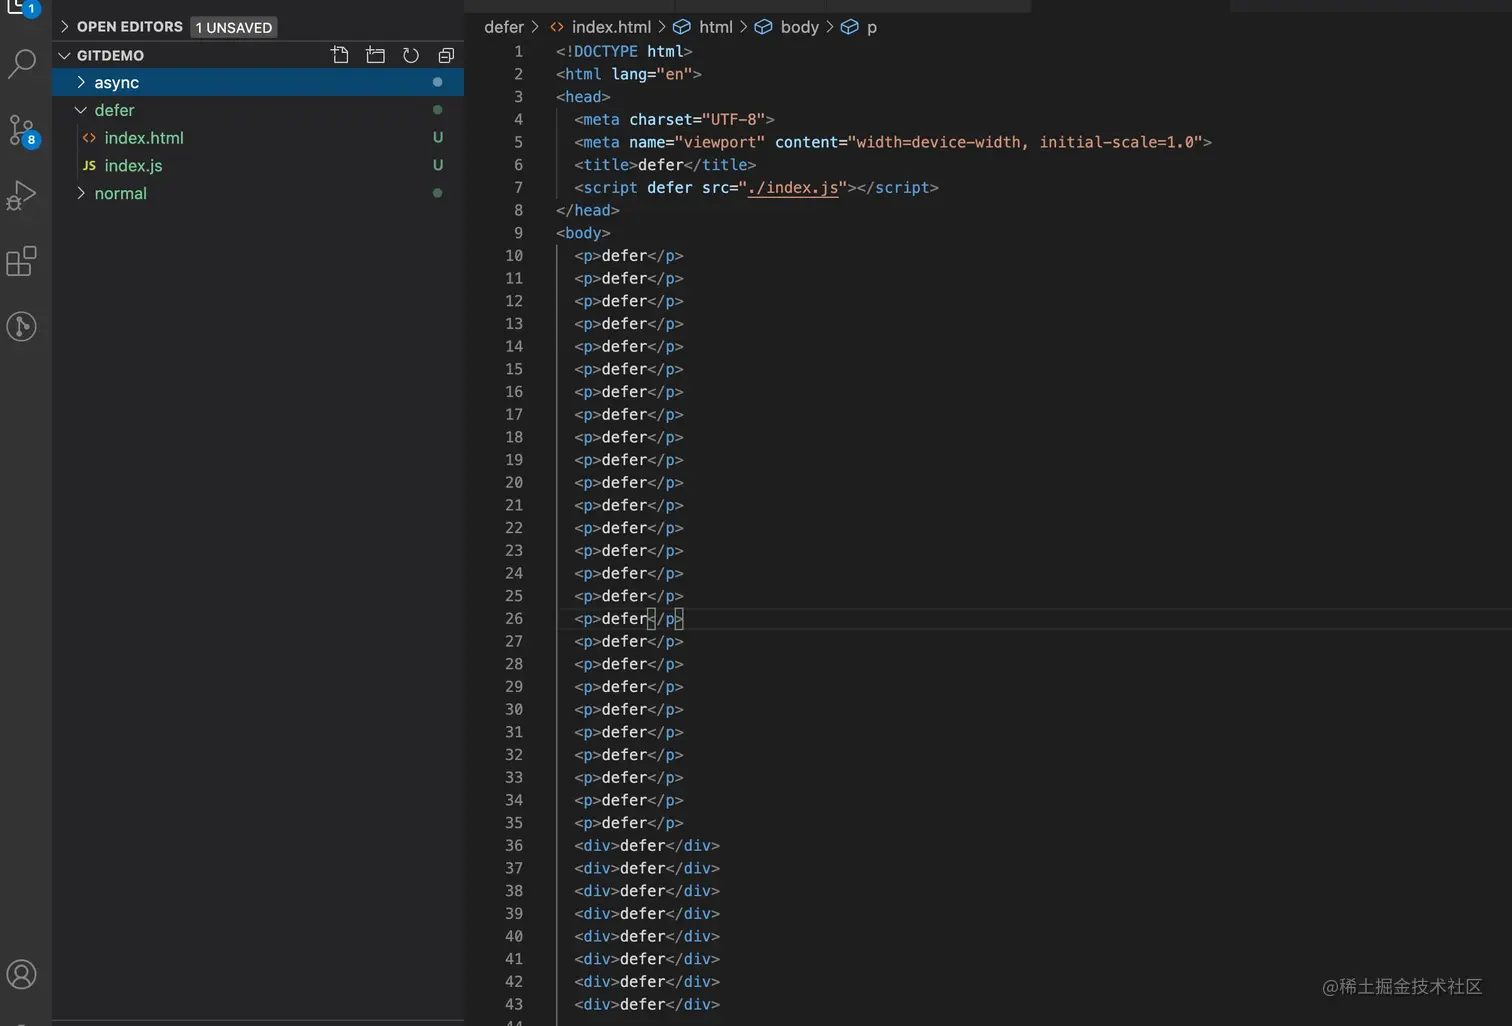Click the New Folder icon in GITDEMO

(x=376, y=55)
